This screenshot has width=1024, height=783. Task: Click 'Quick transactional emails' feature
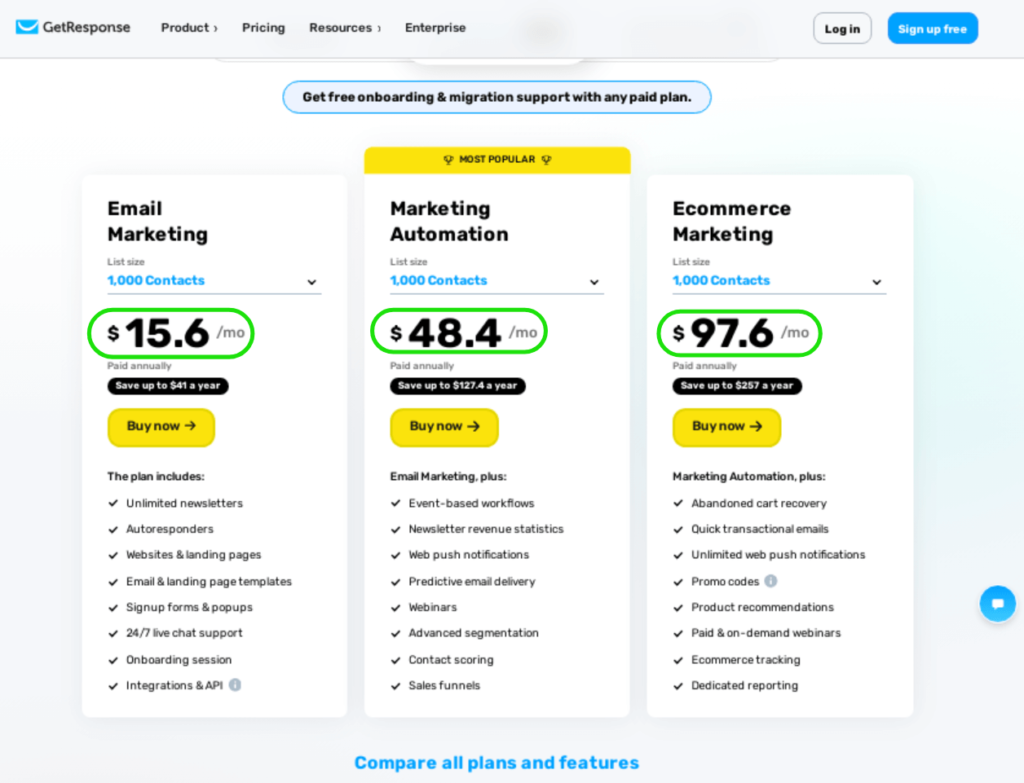click(x=760, y=529)
